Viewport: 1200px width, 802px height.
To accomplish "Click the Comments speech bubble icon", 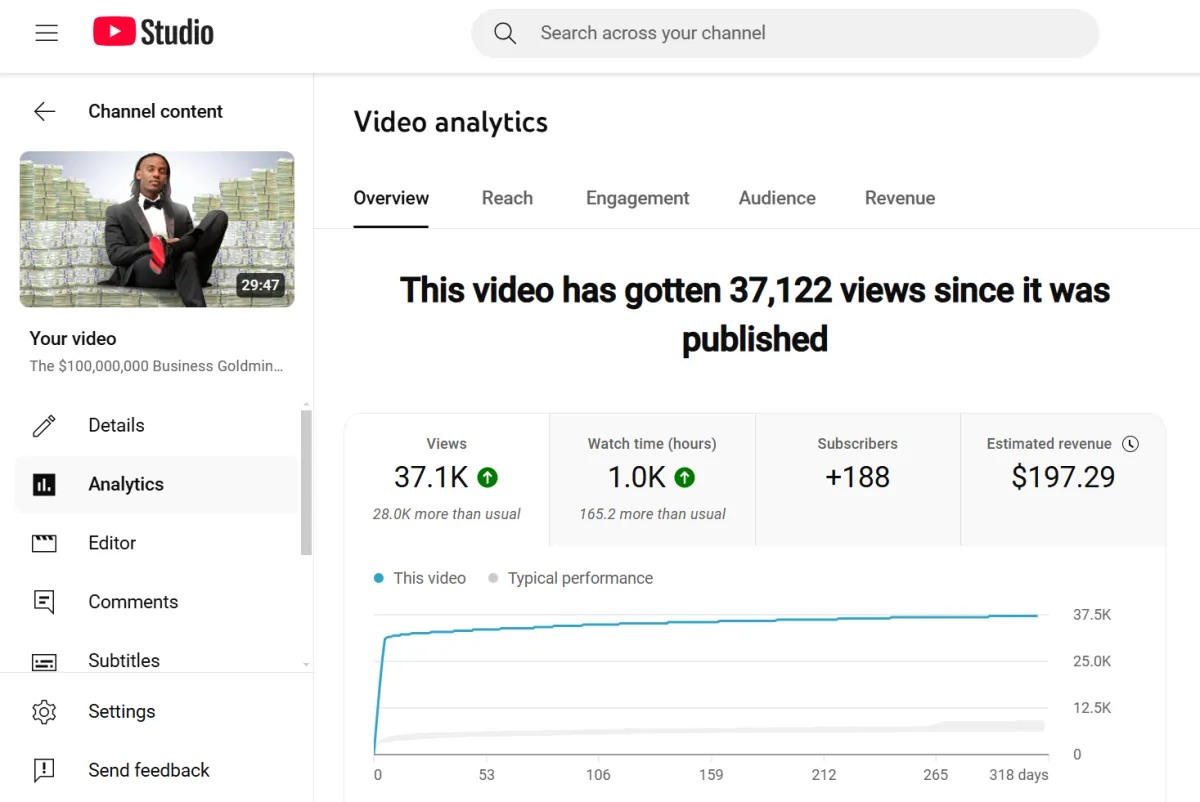I will click(x=44, y=602).
